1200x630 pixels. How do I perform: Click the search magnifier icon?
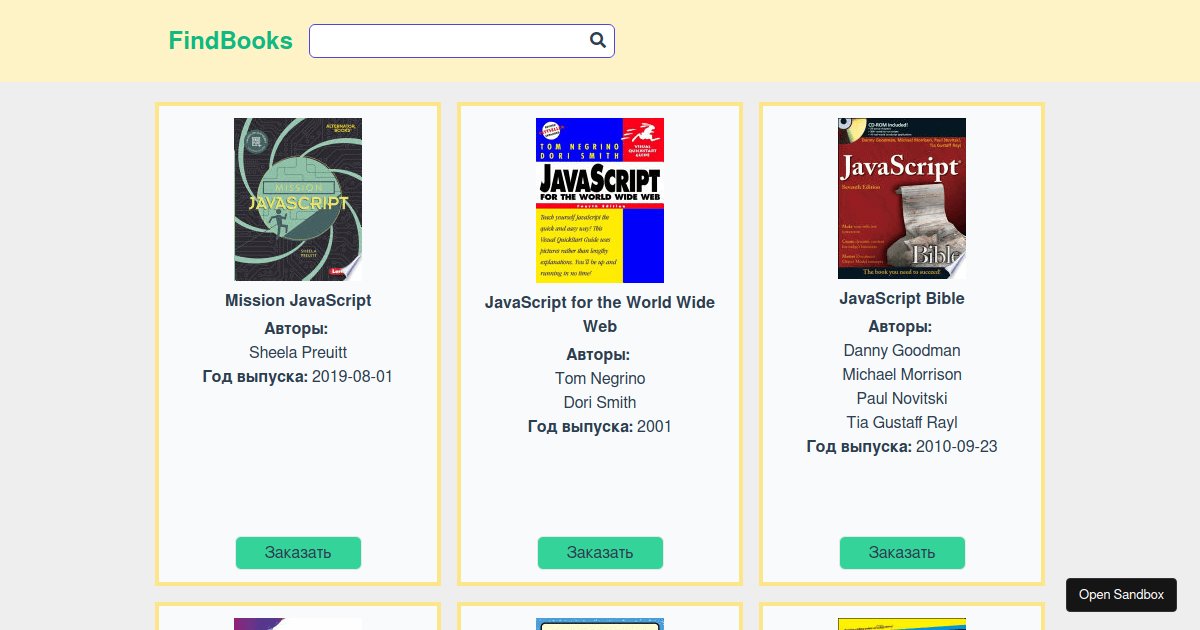[597, 40]
